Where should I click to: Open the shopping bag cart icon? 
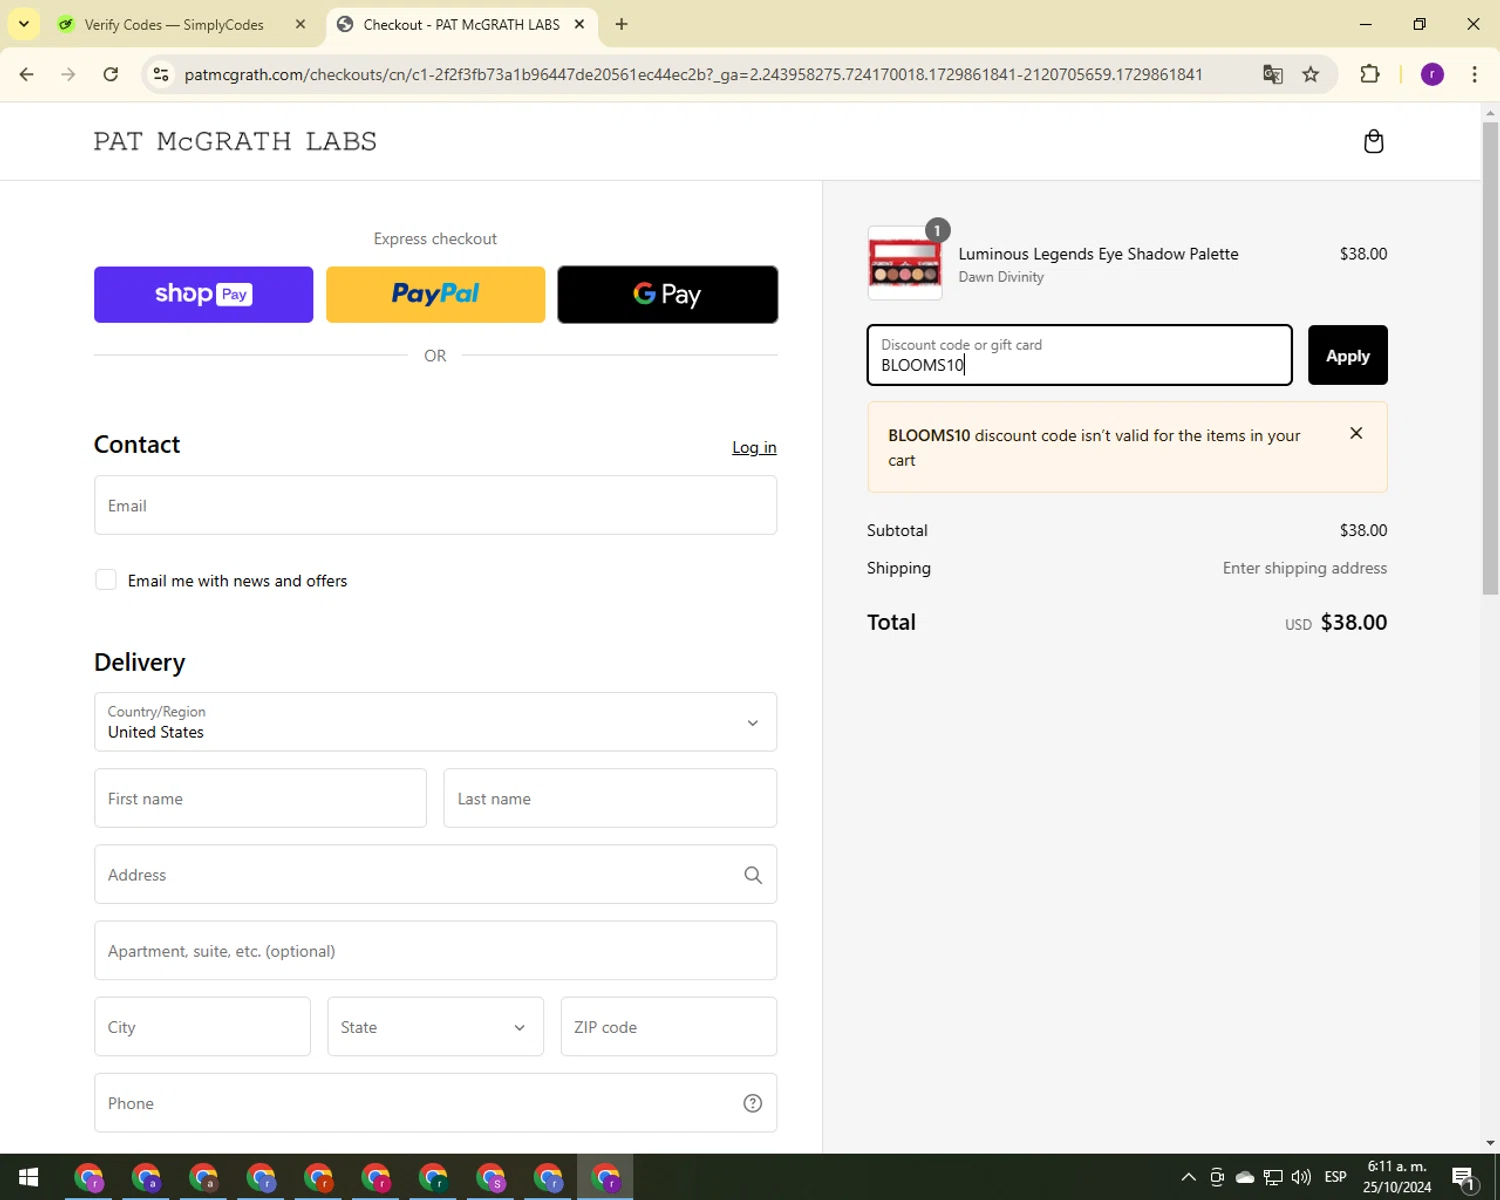[1373, 141]
